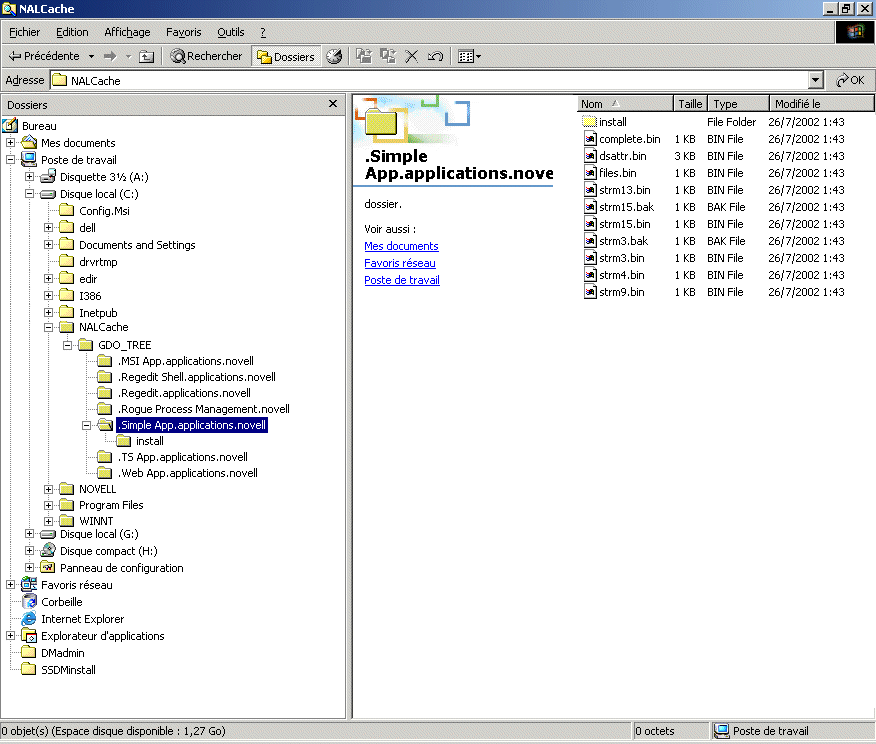Click the Up-one-level folder icon
Screen dimensions: 876x744
click(146, 56)
